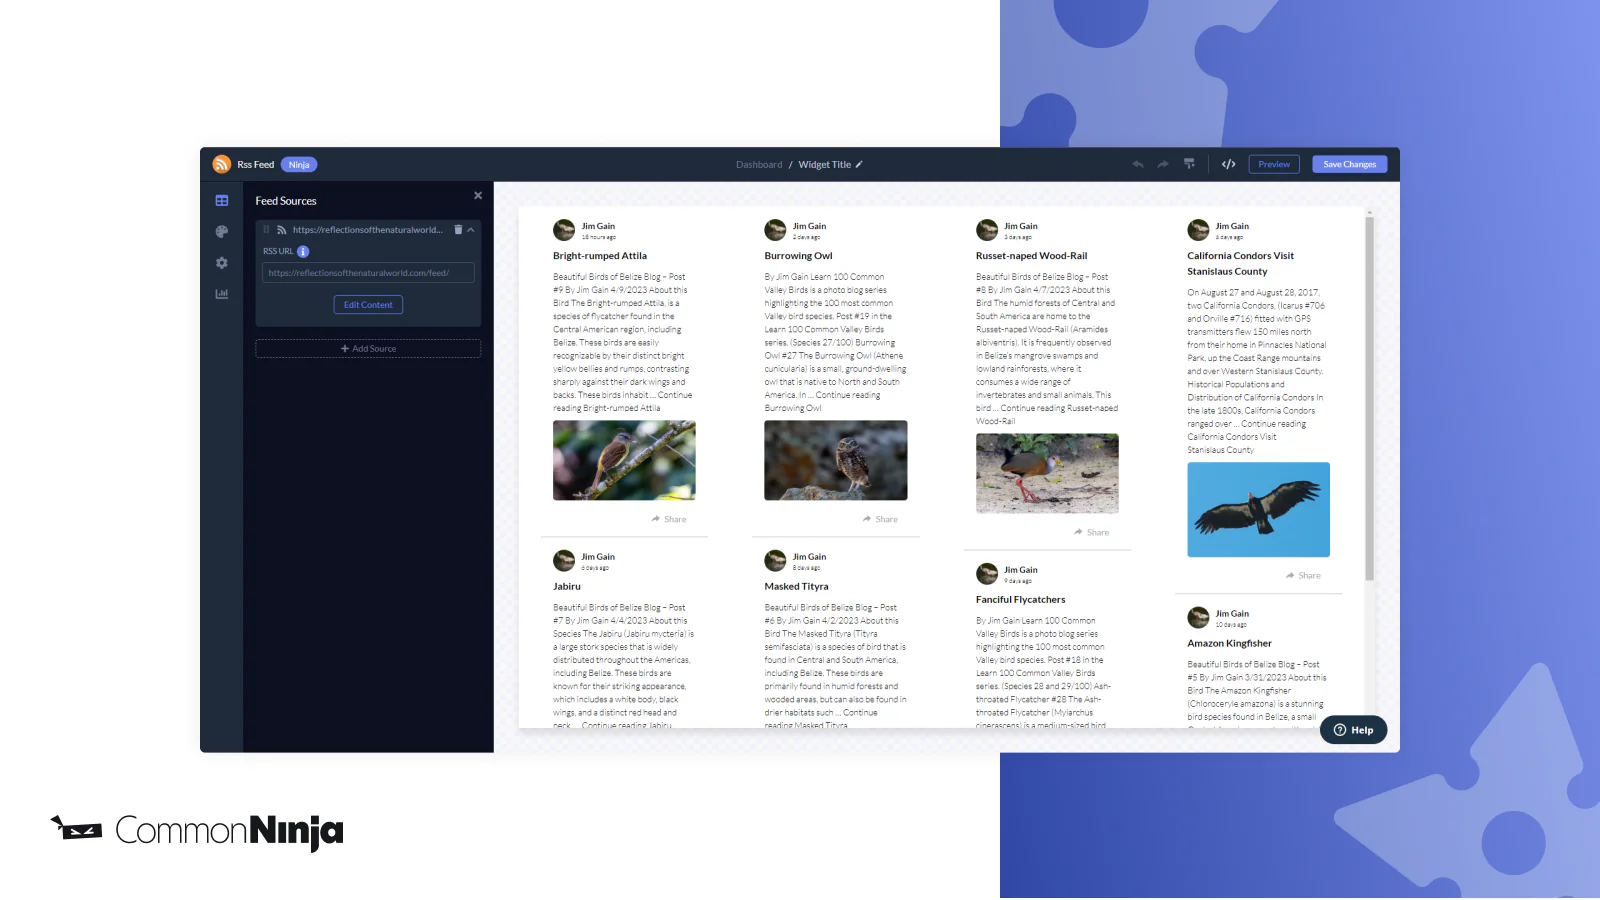Share the Burrowing Owl post
The width and height of the screenshot is (1600, 900).
click(x=880, y=519)
